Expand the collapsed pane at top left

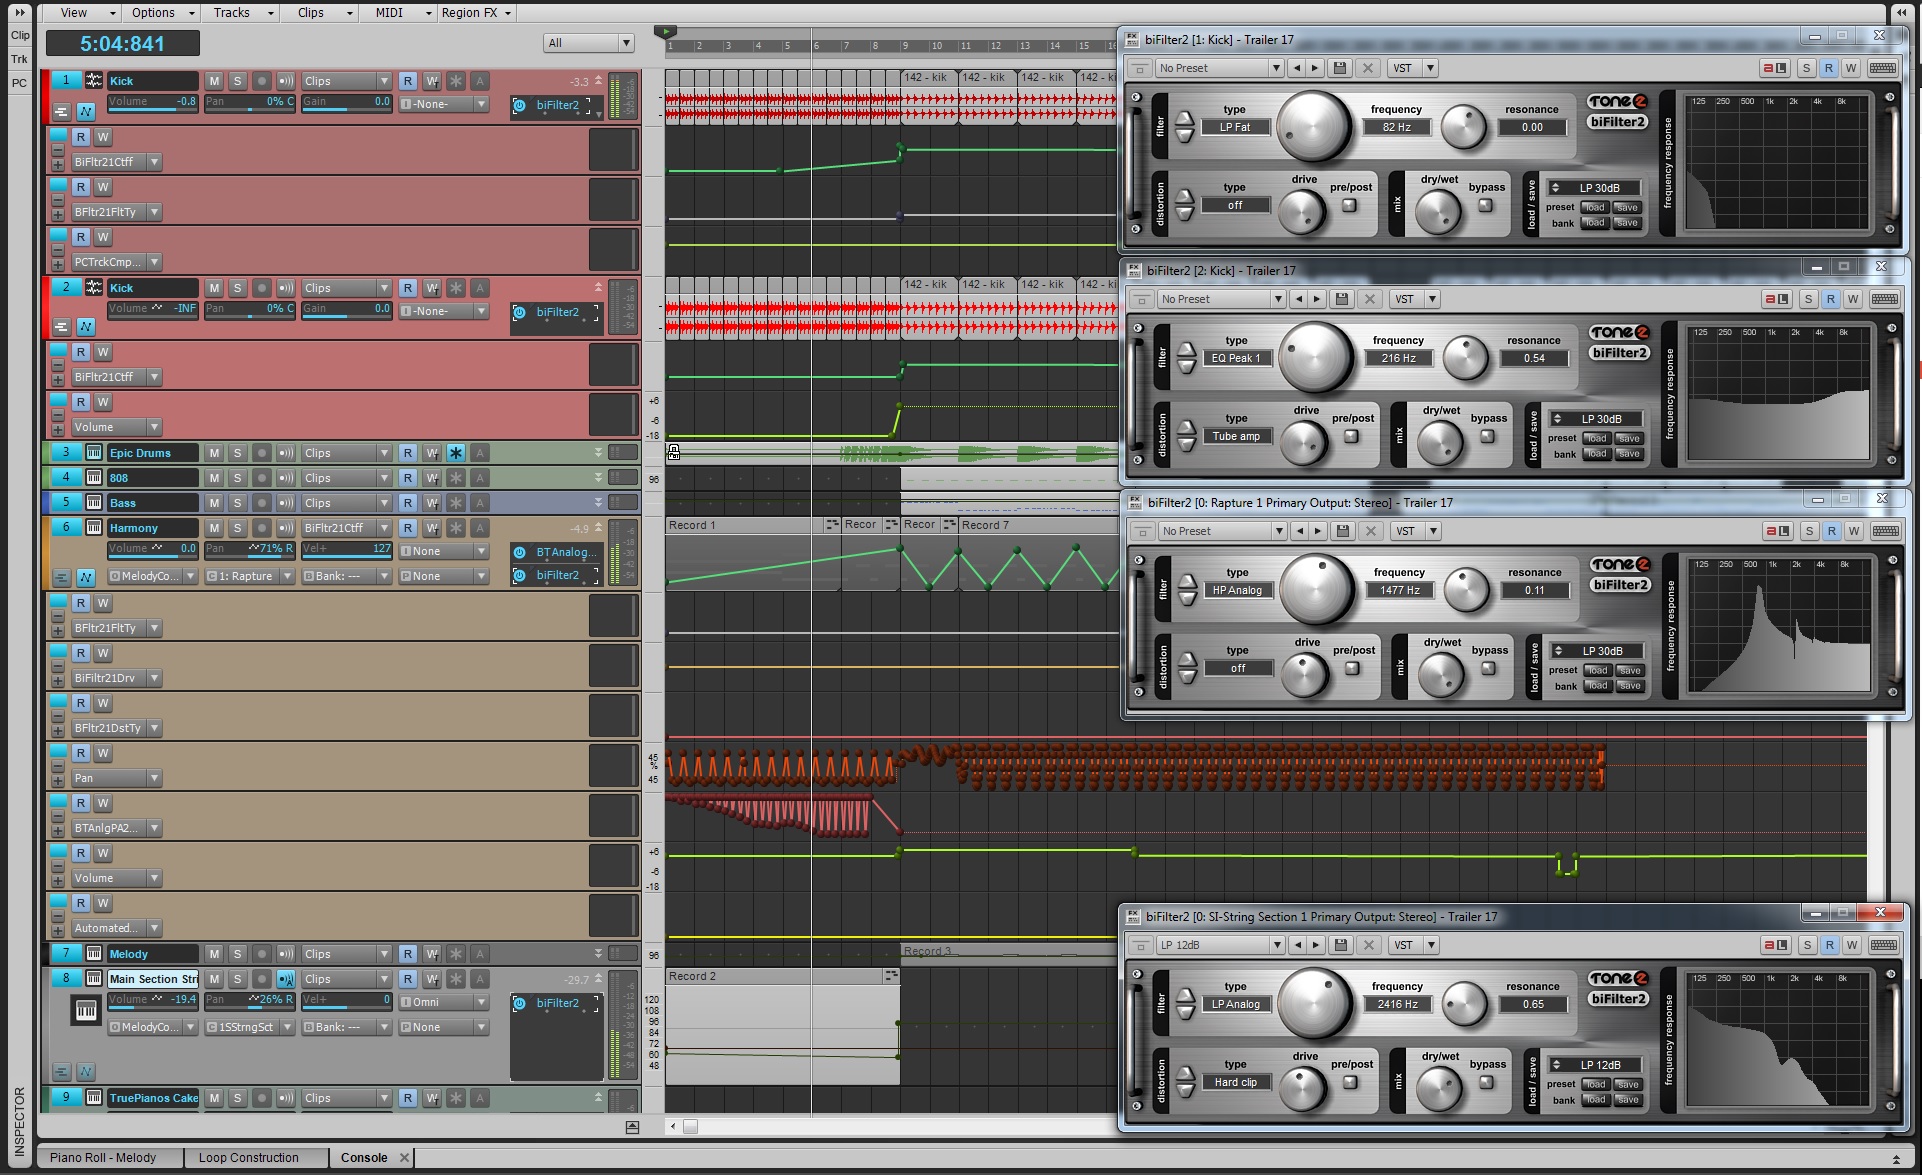click(20, 13)
